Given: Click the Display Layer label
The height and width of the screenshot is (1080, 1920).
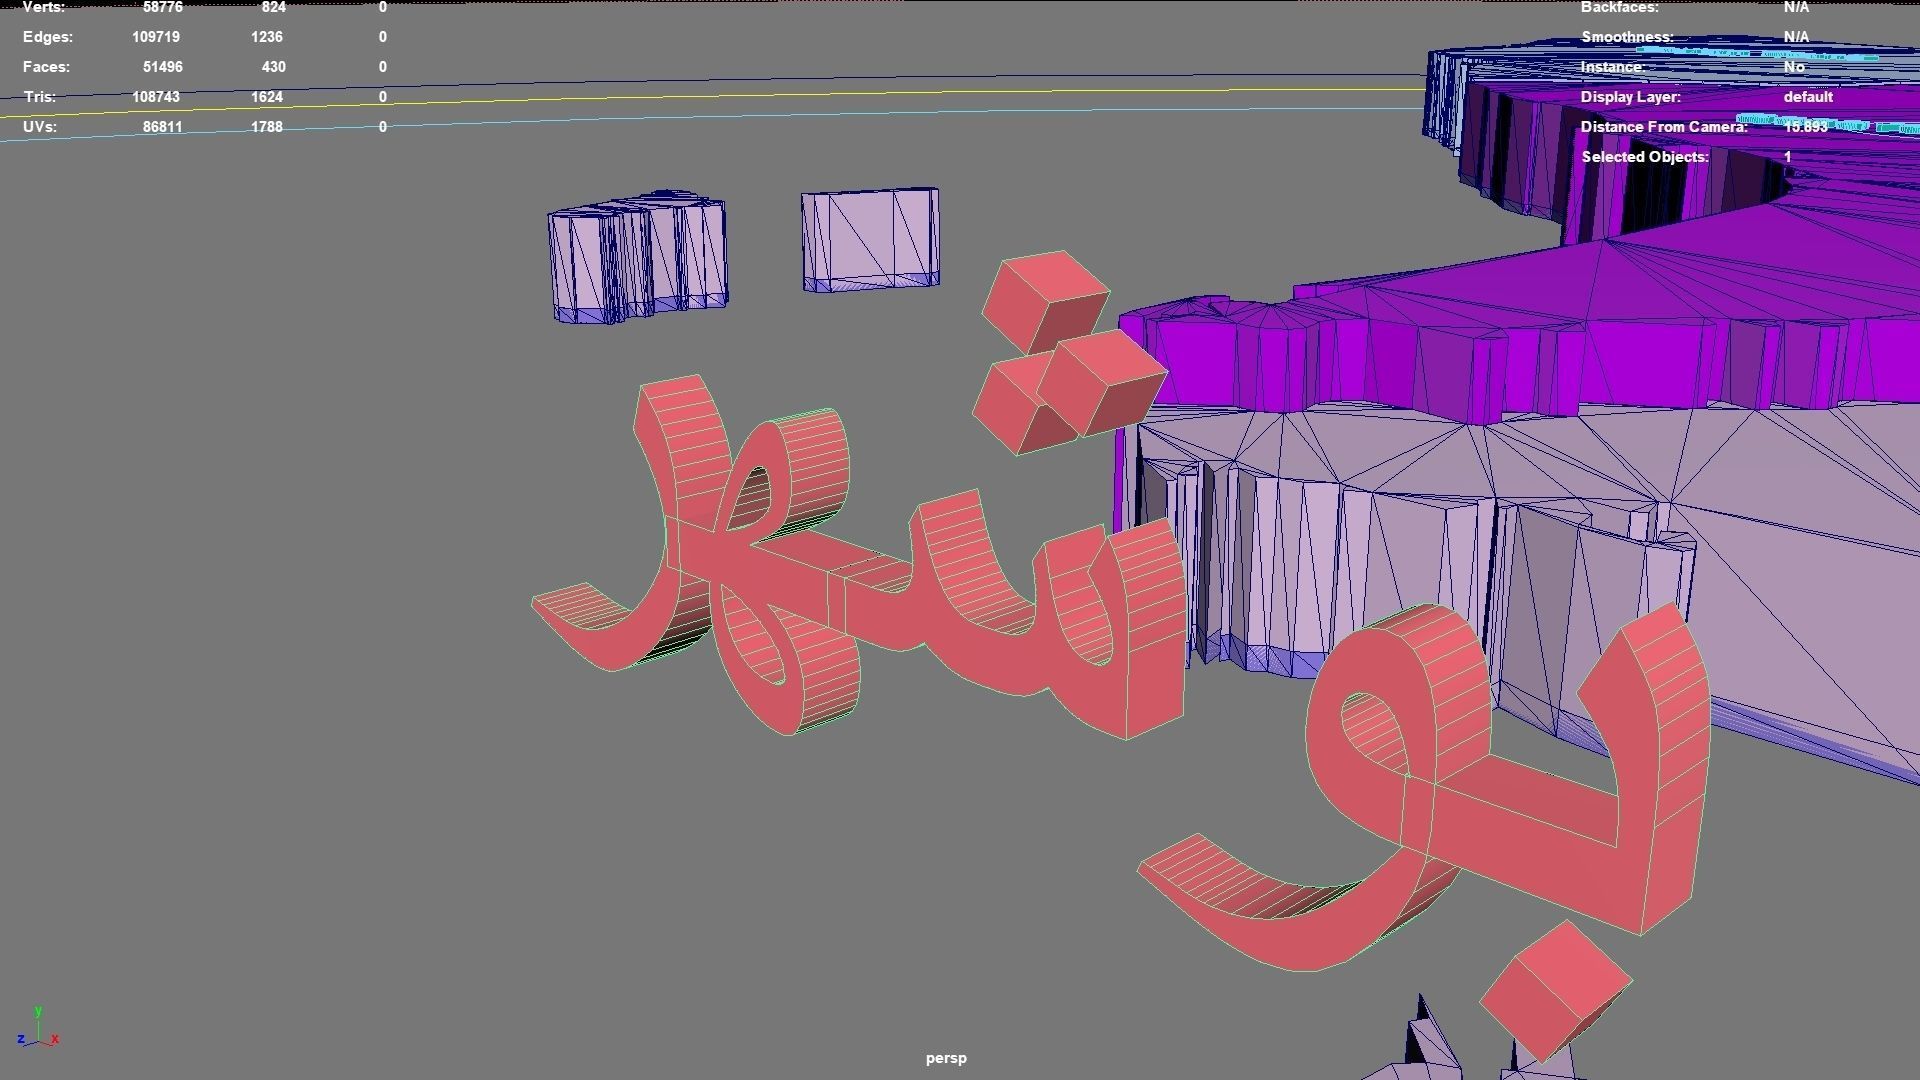Looking at the screenshot, I should [1630, 97].
